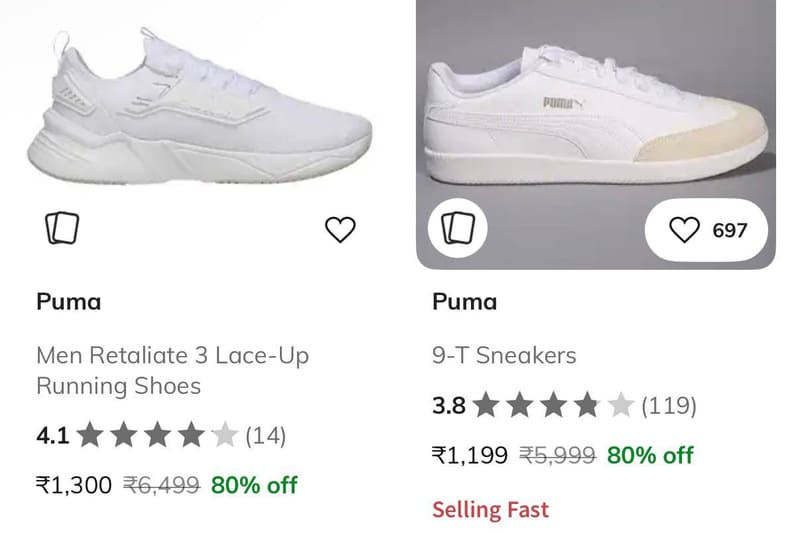Image resolution: width=800 pixels, height=533 pixels.
Task: Tap similar products icon on 9-T Sneakers image
Action: (x=458, y=228)
